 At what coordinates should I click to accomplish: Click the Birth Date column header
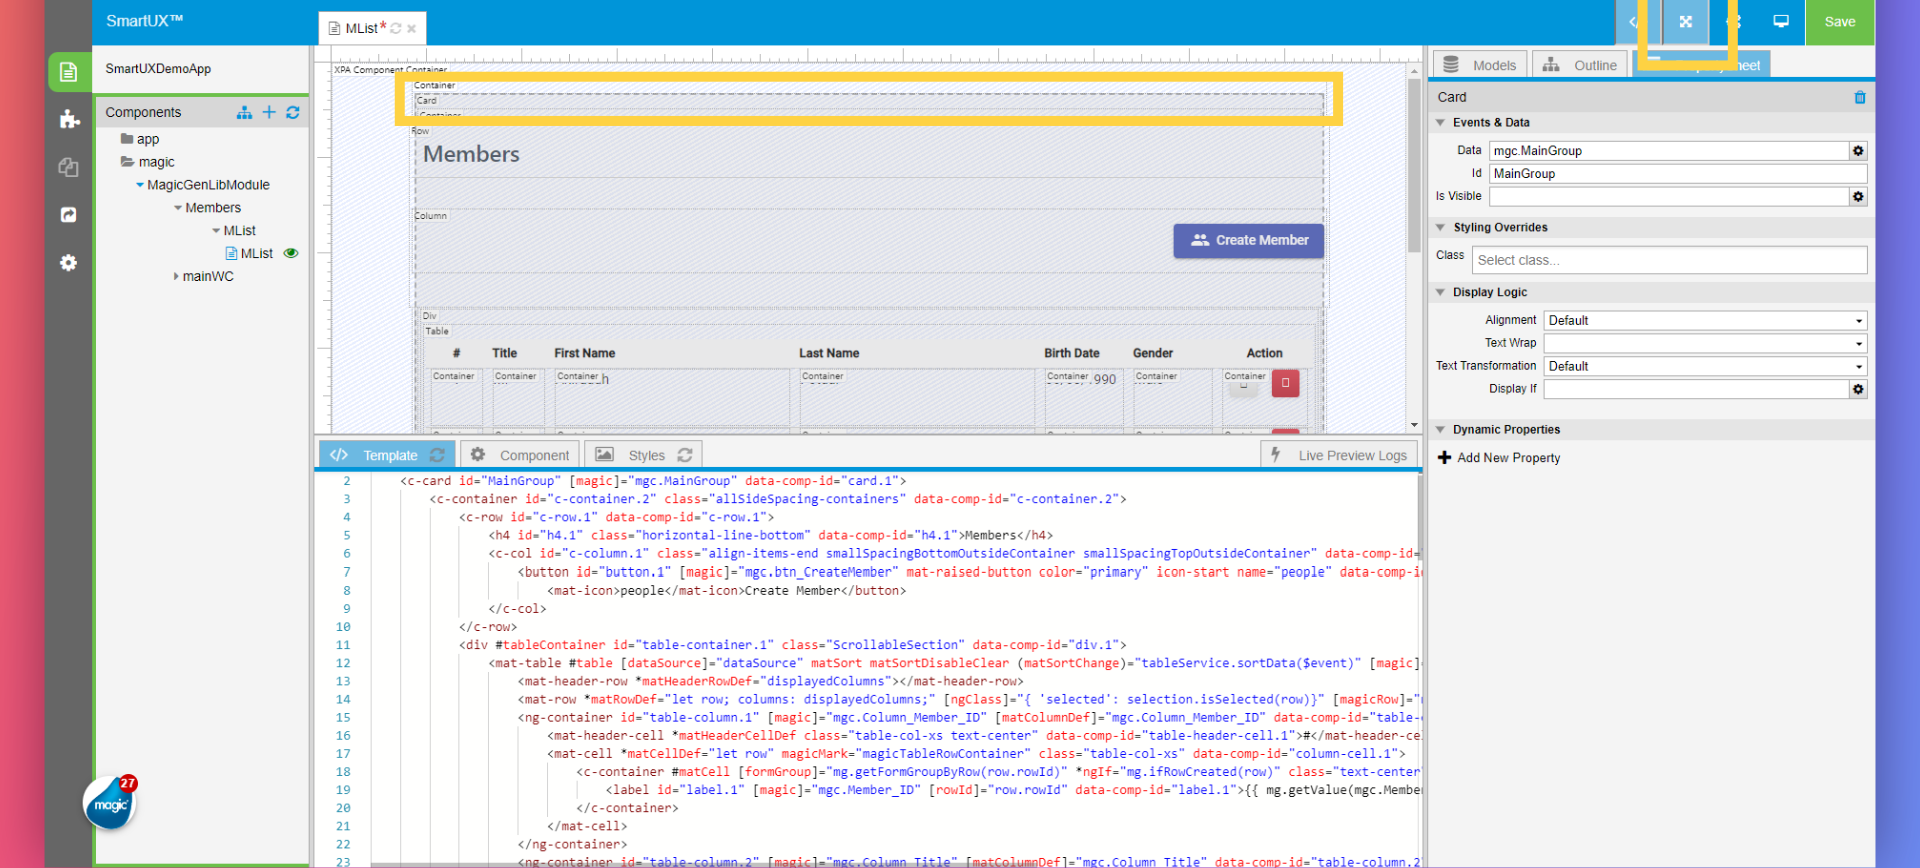point(1072,354)
